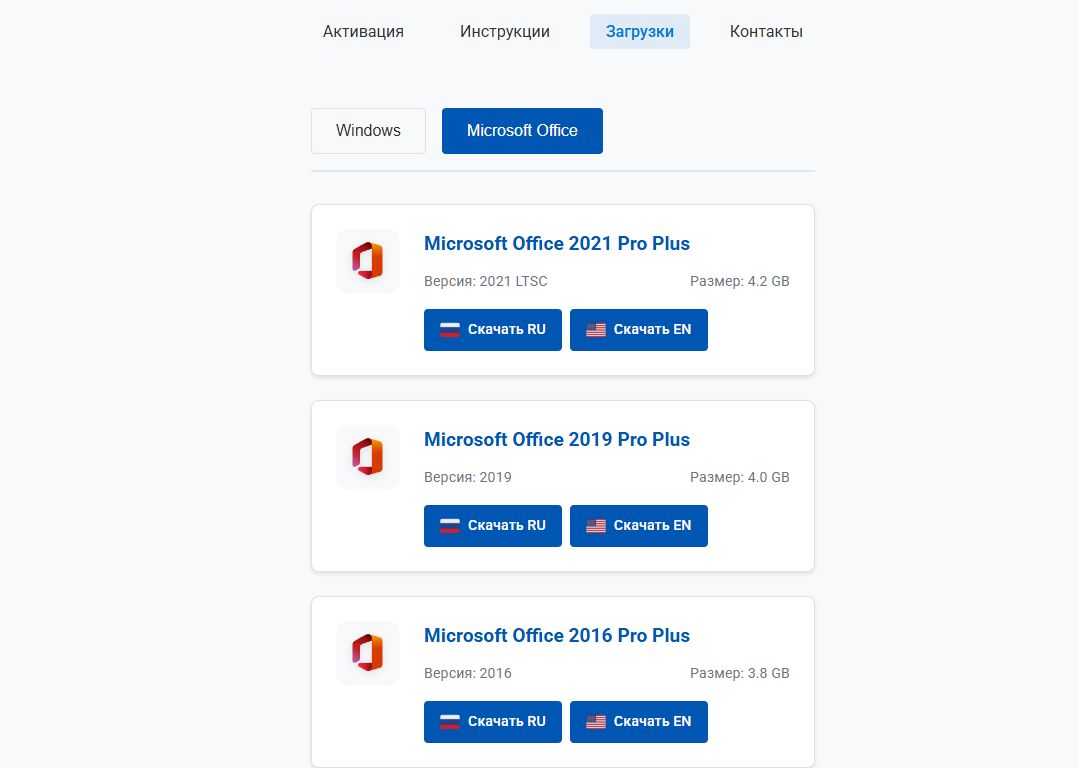Click Russian flag icon for Office 2021
The image size is (1078, 768).
click(450, 330)
